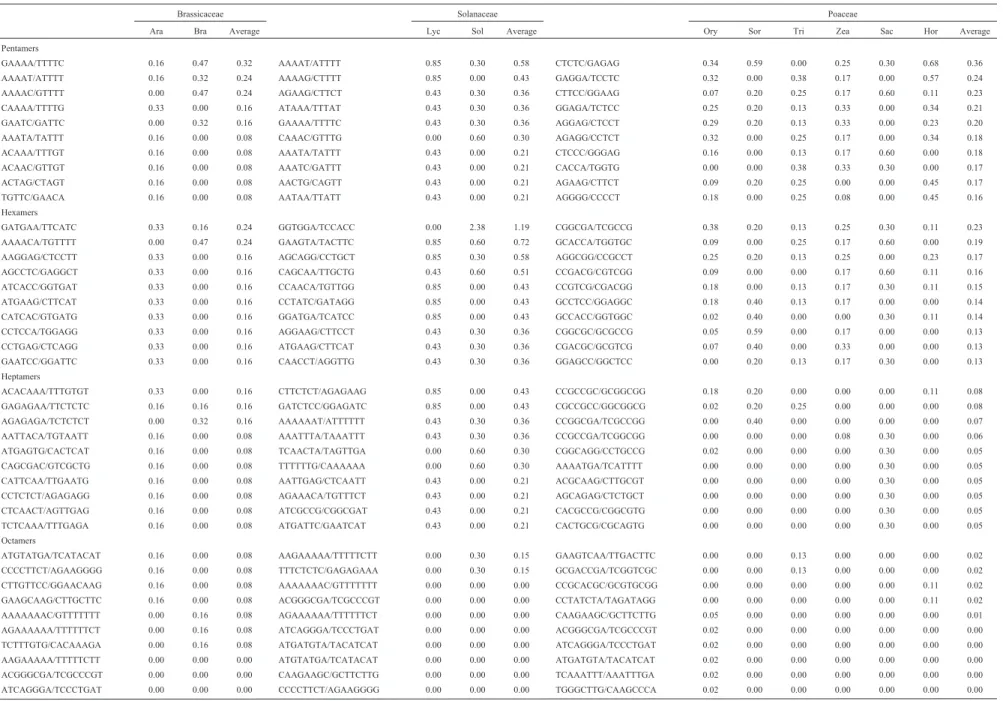Click the Average header under Poaceae
The height and width of the screenshot is (701, 1003).
[x=975, y=31]
